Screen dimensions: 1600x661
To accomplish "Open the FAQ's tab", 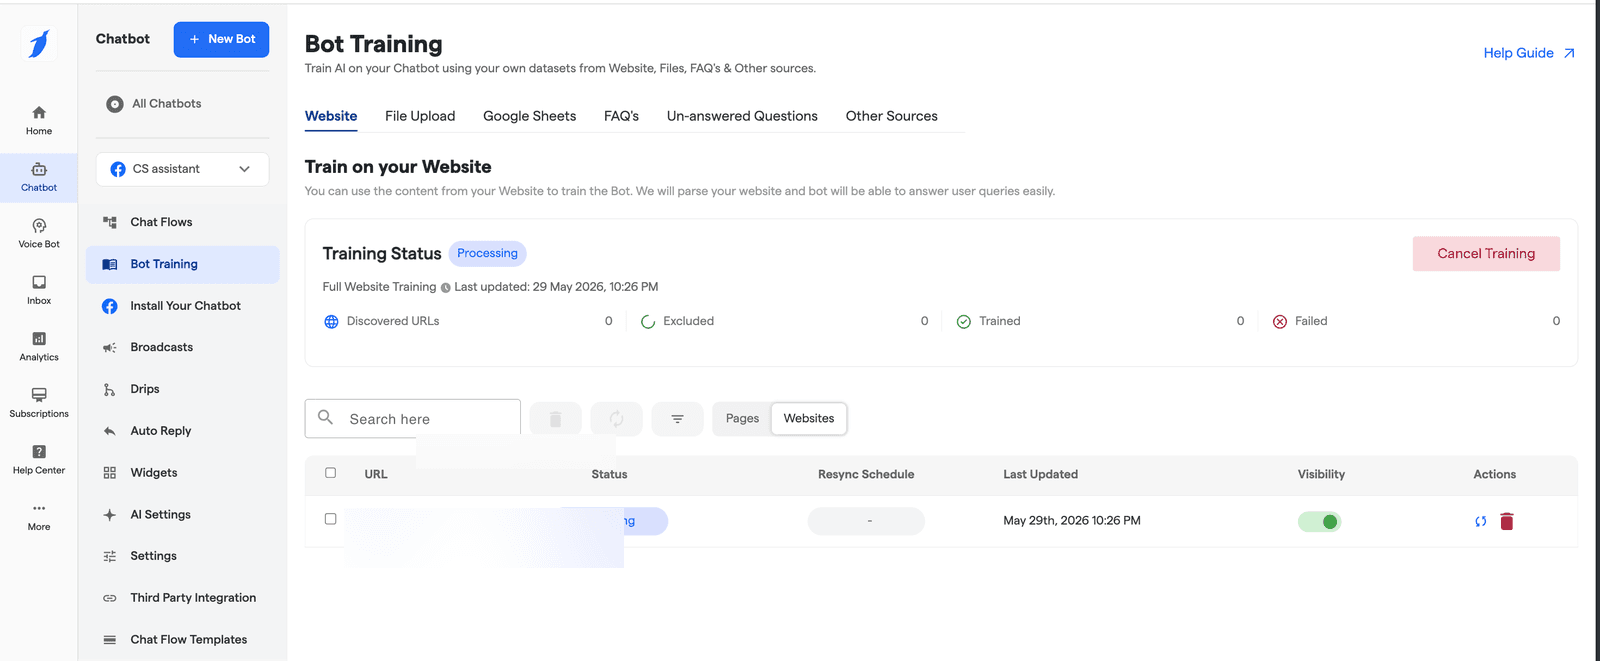I will [621, 116].
